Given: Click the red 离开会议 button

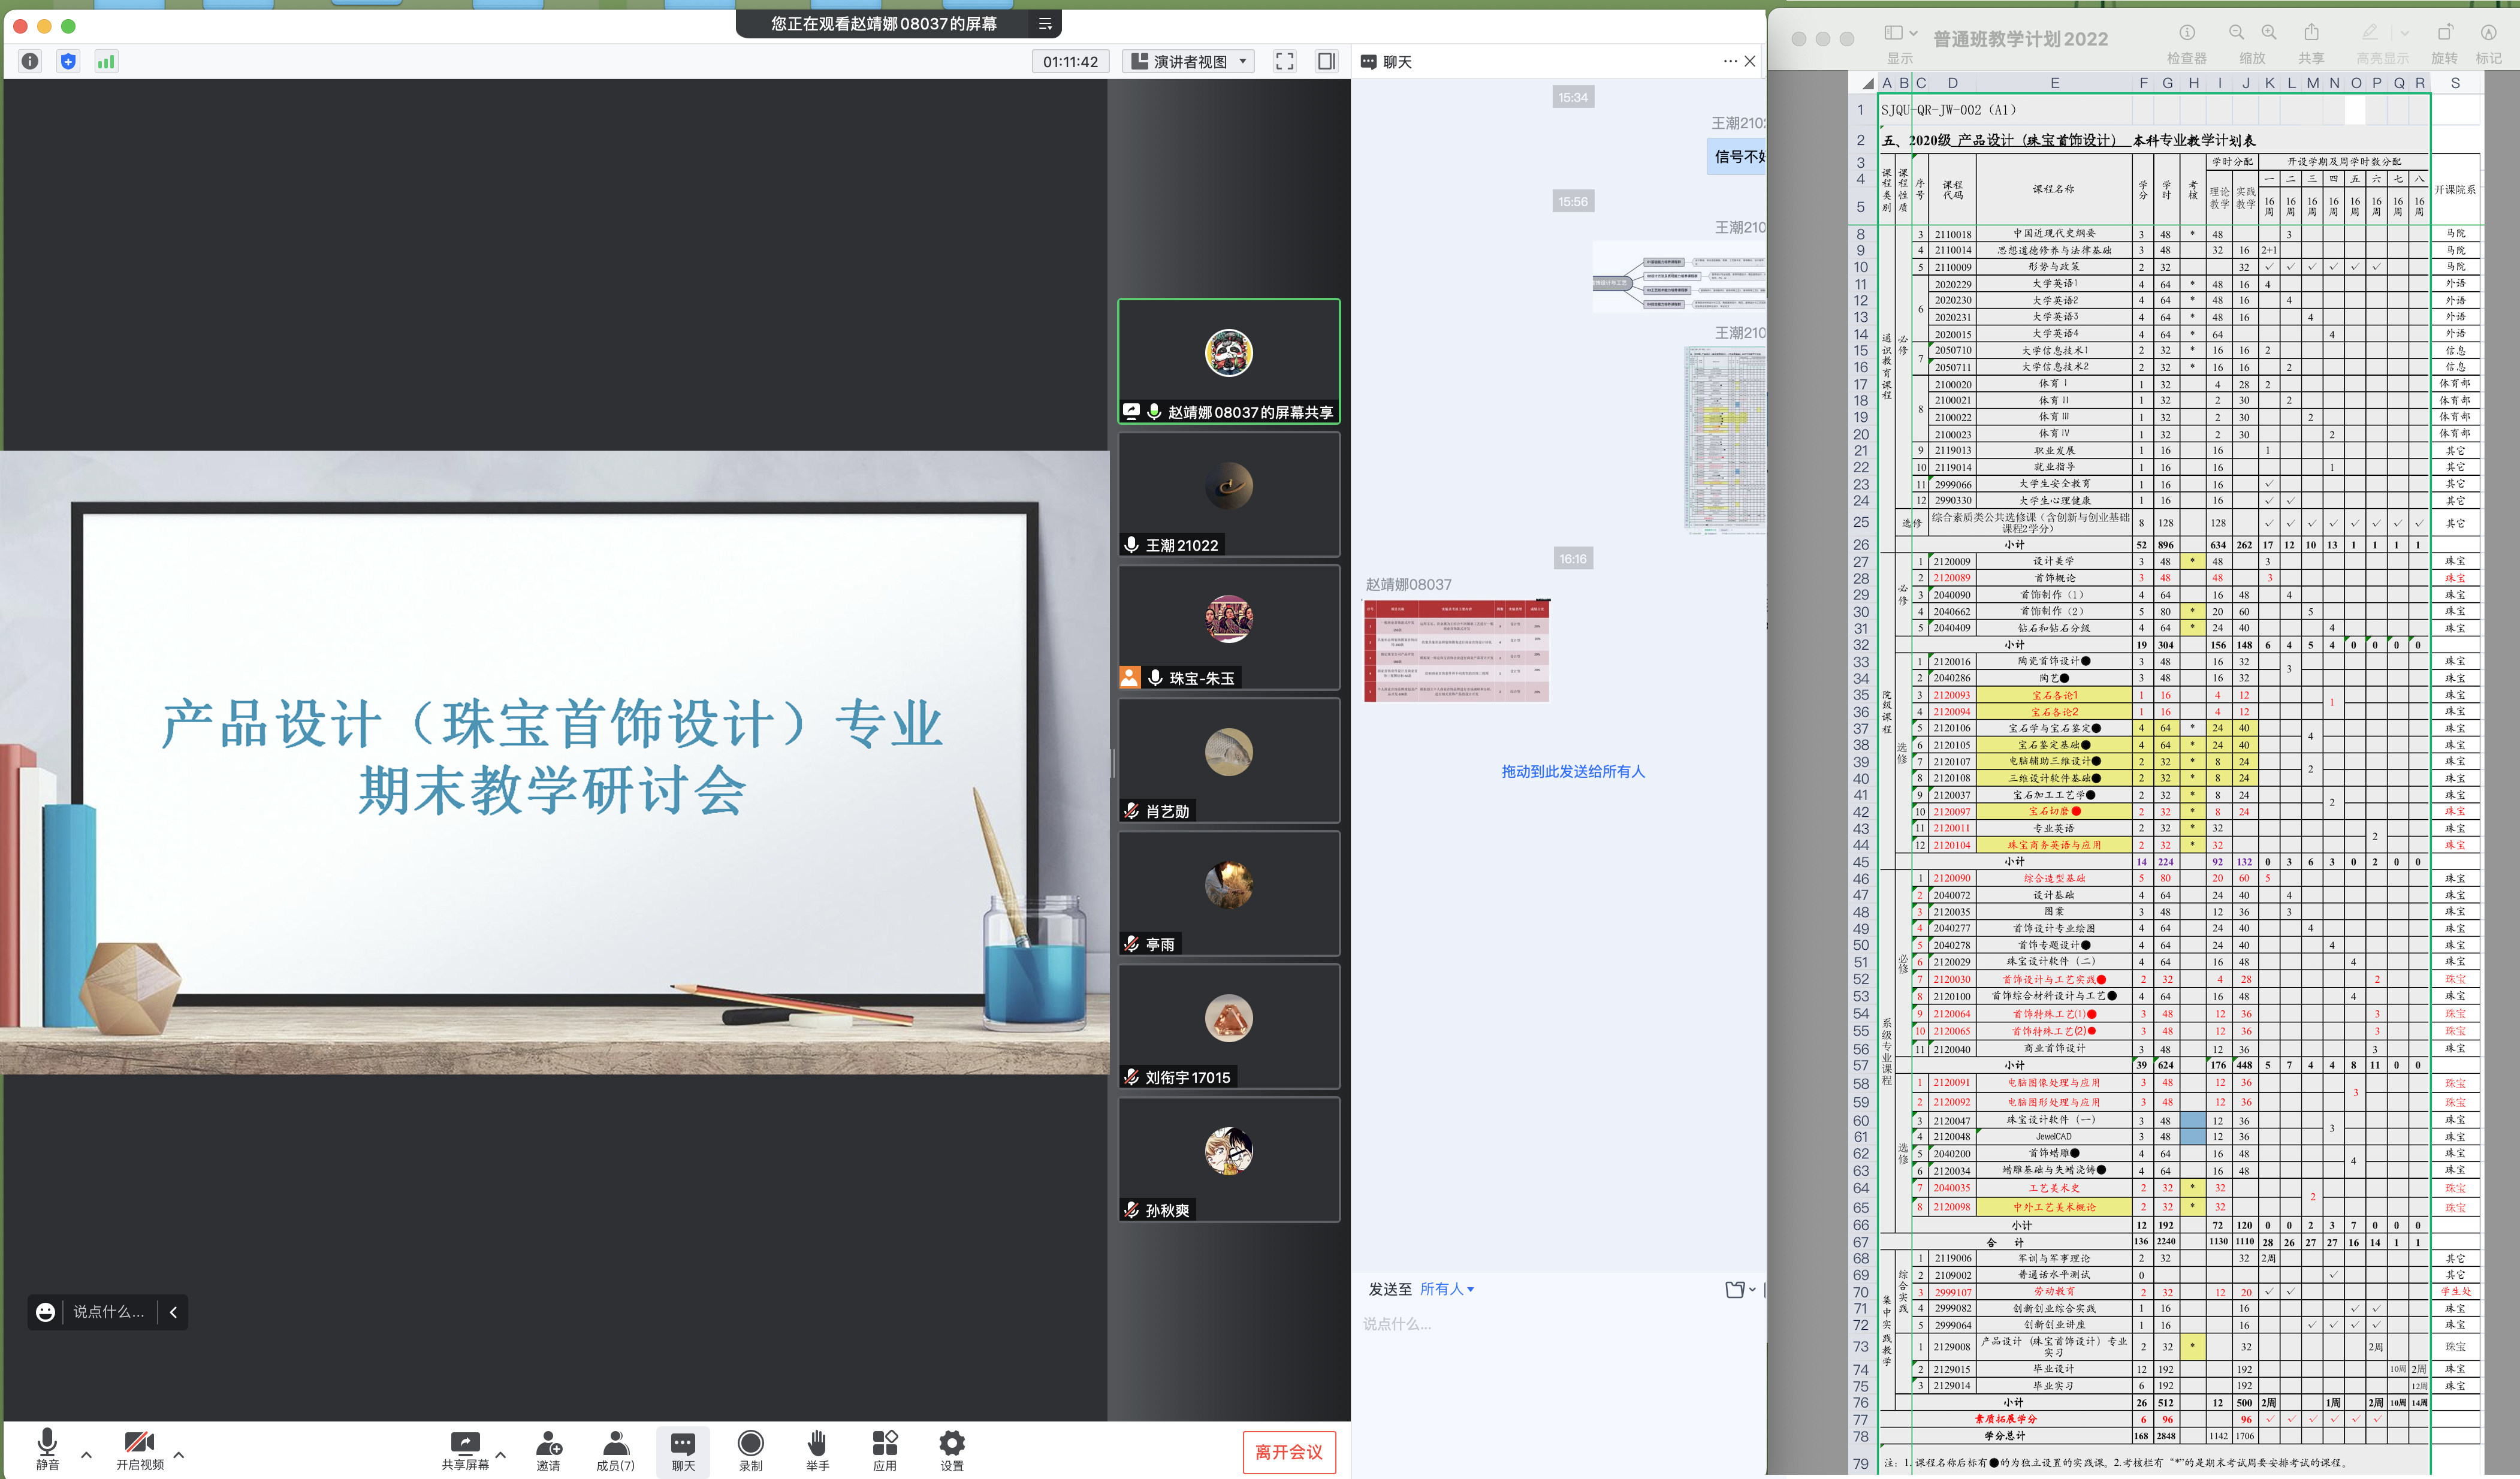Looking at the screenshot, I should [1288, 1452].
